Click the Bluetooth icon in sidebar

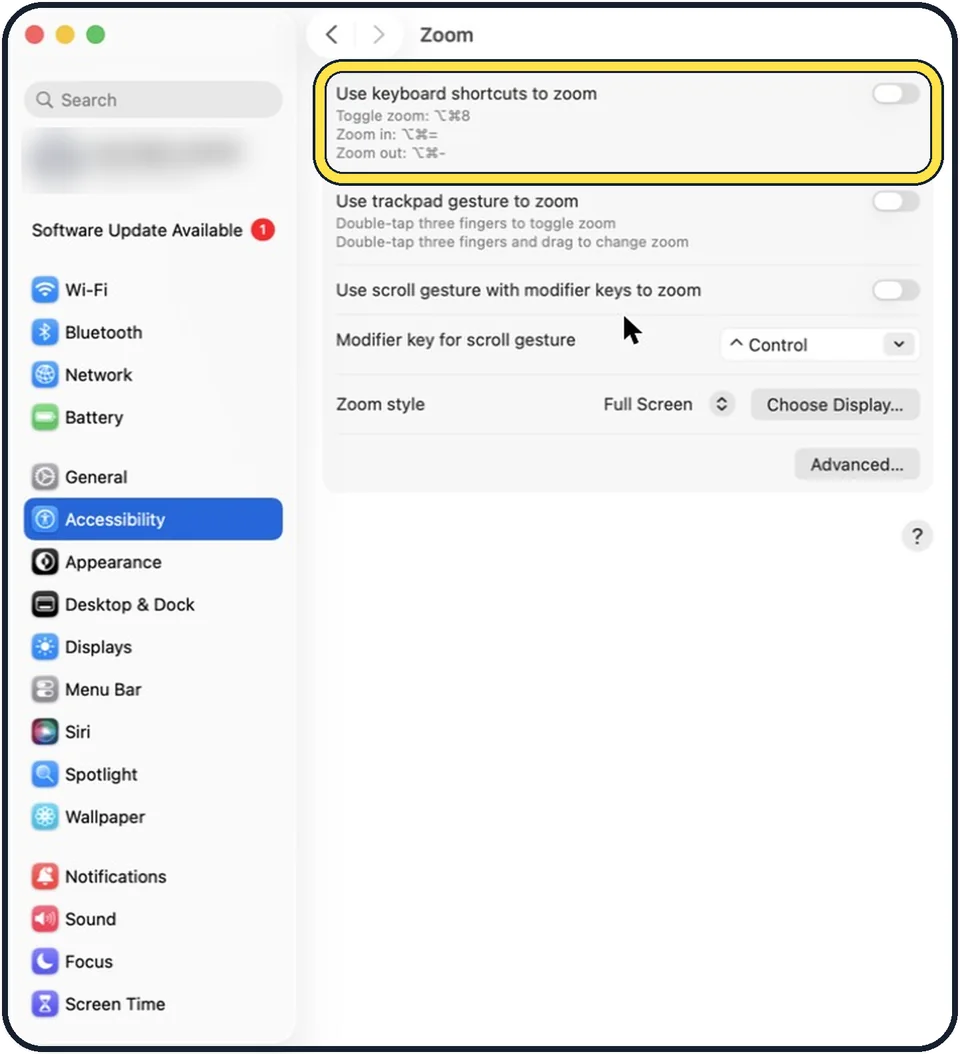point(45,332)
